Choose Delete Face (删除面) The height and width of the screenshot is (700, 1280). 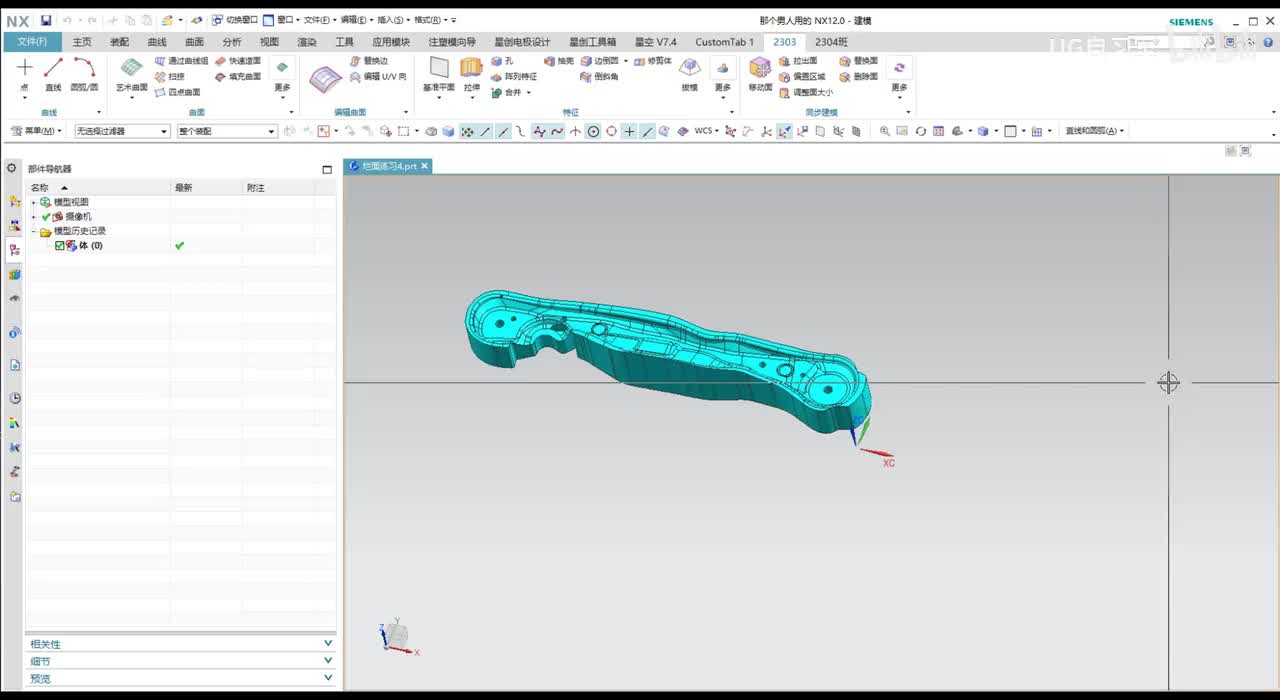(859, 76)
